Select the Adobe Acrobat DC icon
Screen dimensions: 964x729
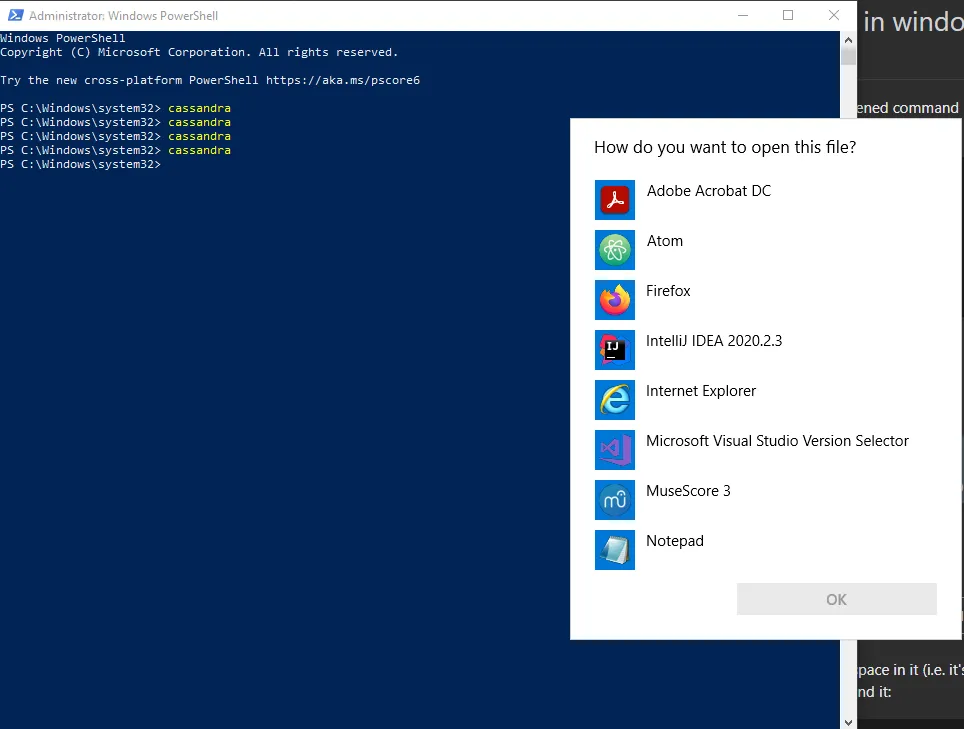[614, 200]
